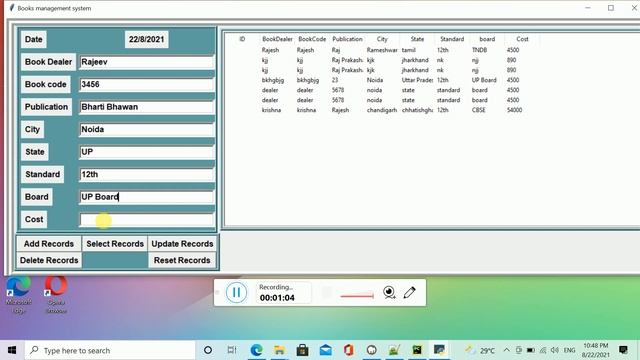Focus the Publication field with Bharti Bhawan
This screenshot has width=640, height=360.
point(147,107)
